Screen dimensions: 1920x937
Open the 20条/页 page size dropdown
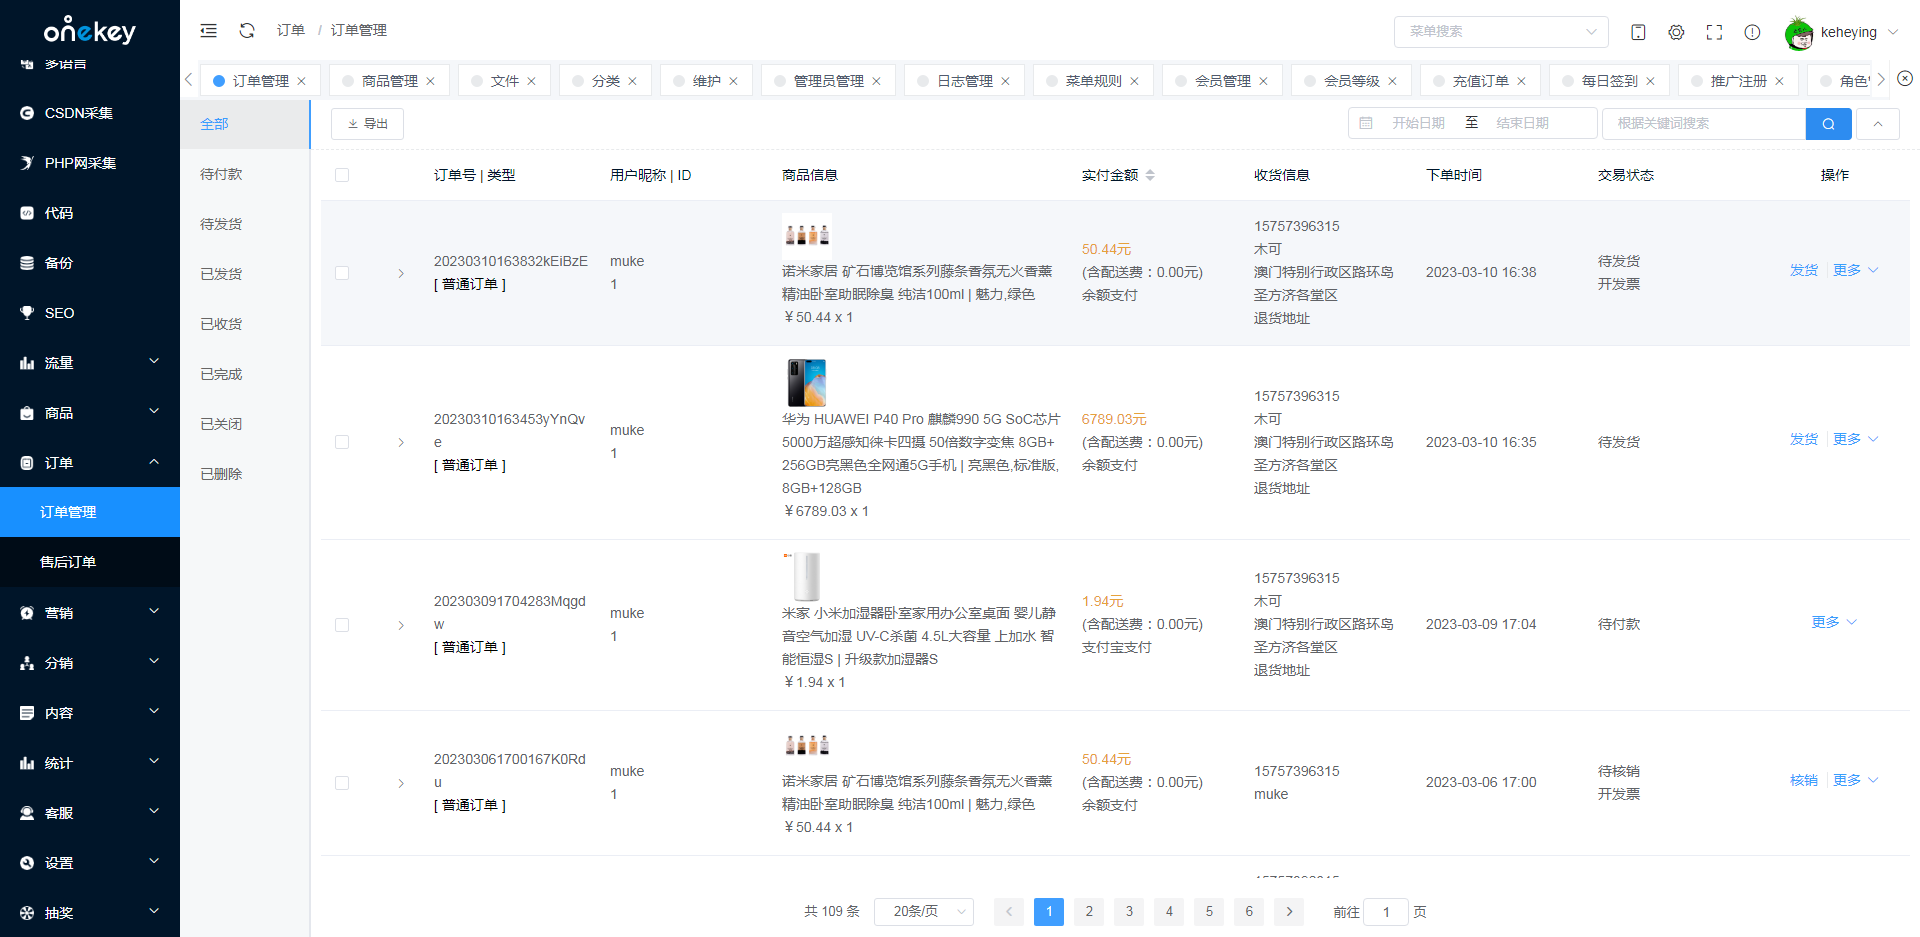click(924, 911)
